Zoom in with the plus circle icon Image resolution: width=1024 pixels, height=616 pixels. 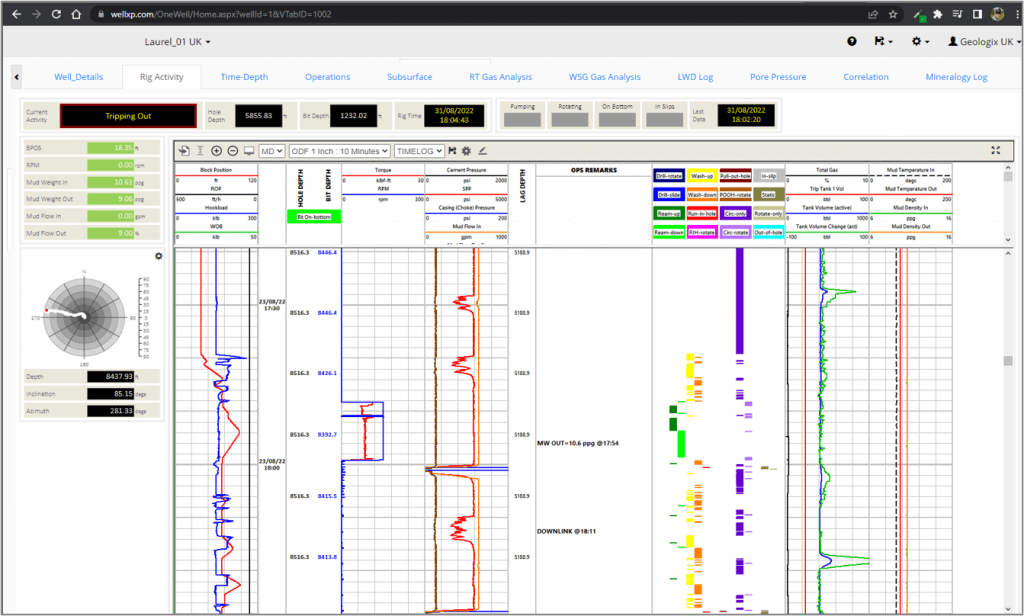[x=216, y=151]
